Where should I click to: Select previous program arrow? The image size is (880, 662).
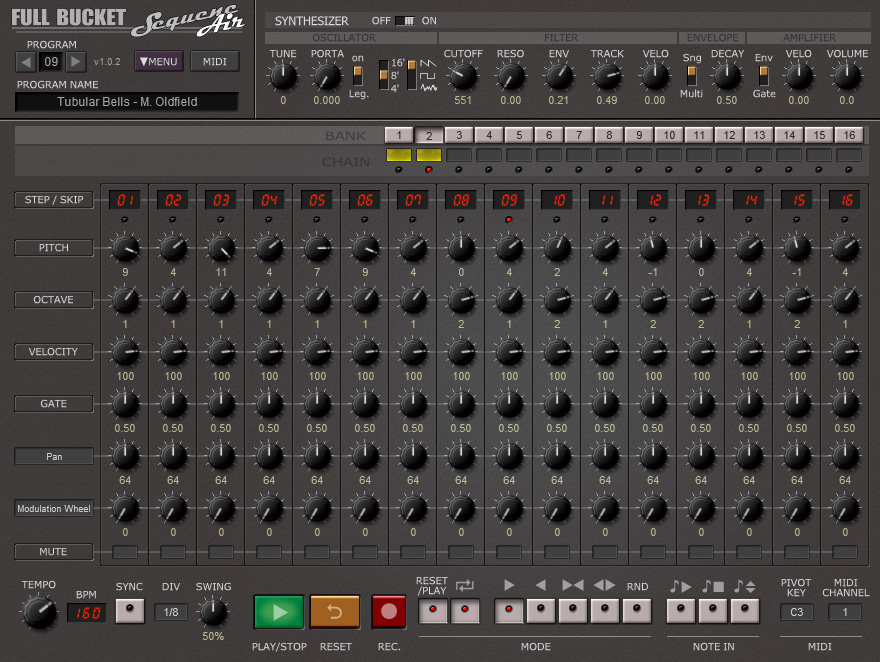pyautogui.click(x=26, y=62)
